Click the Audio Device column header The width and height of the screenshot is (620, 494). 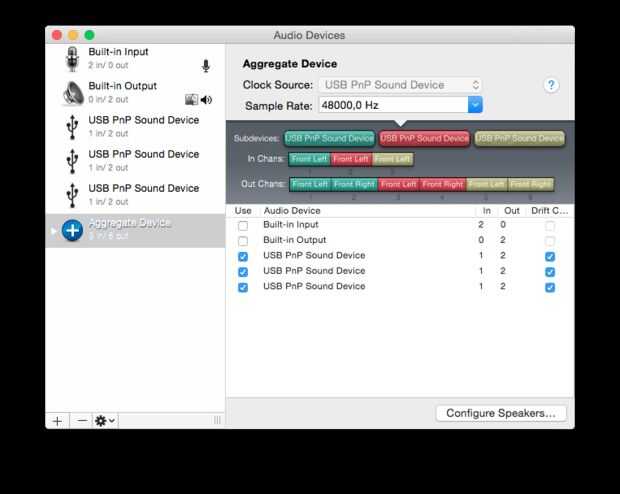(292, 211)
